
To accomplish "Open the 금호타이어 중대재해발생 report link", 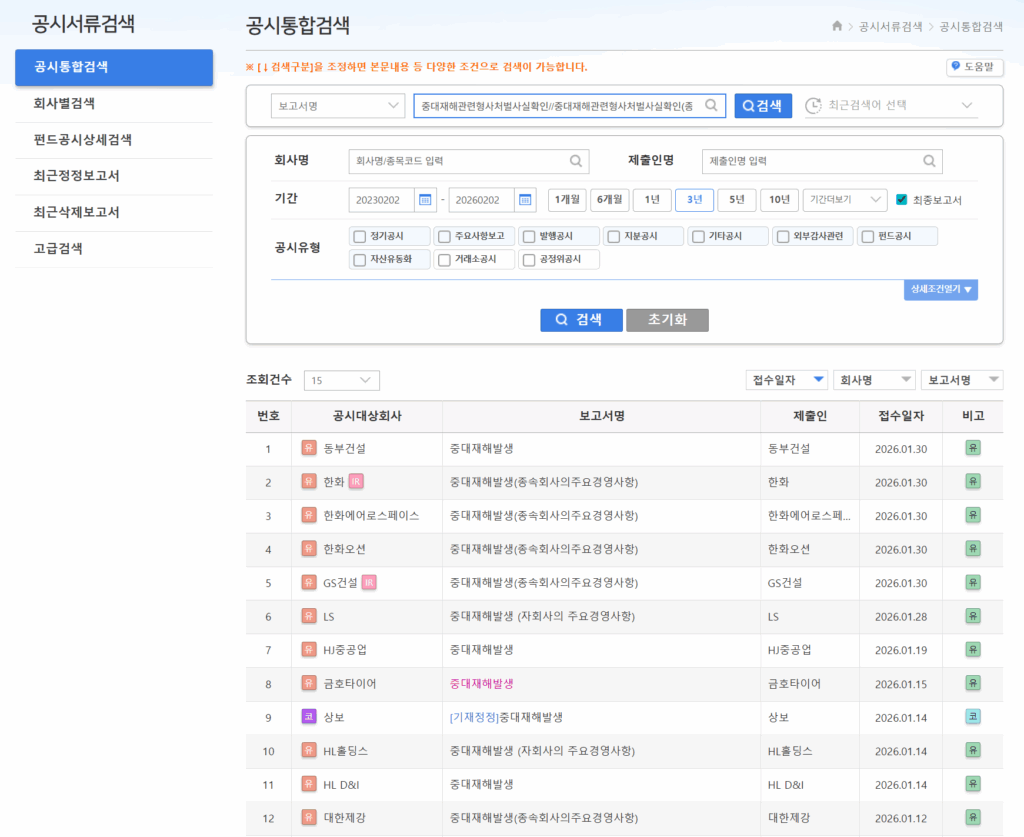I will pyautogui.click(x=482, y=683).
